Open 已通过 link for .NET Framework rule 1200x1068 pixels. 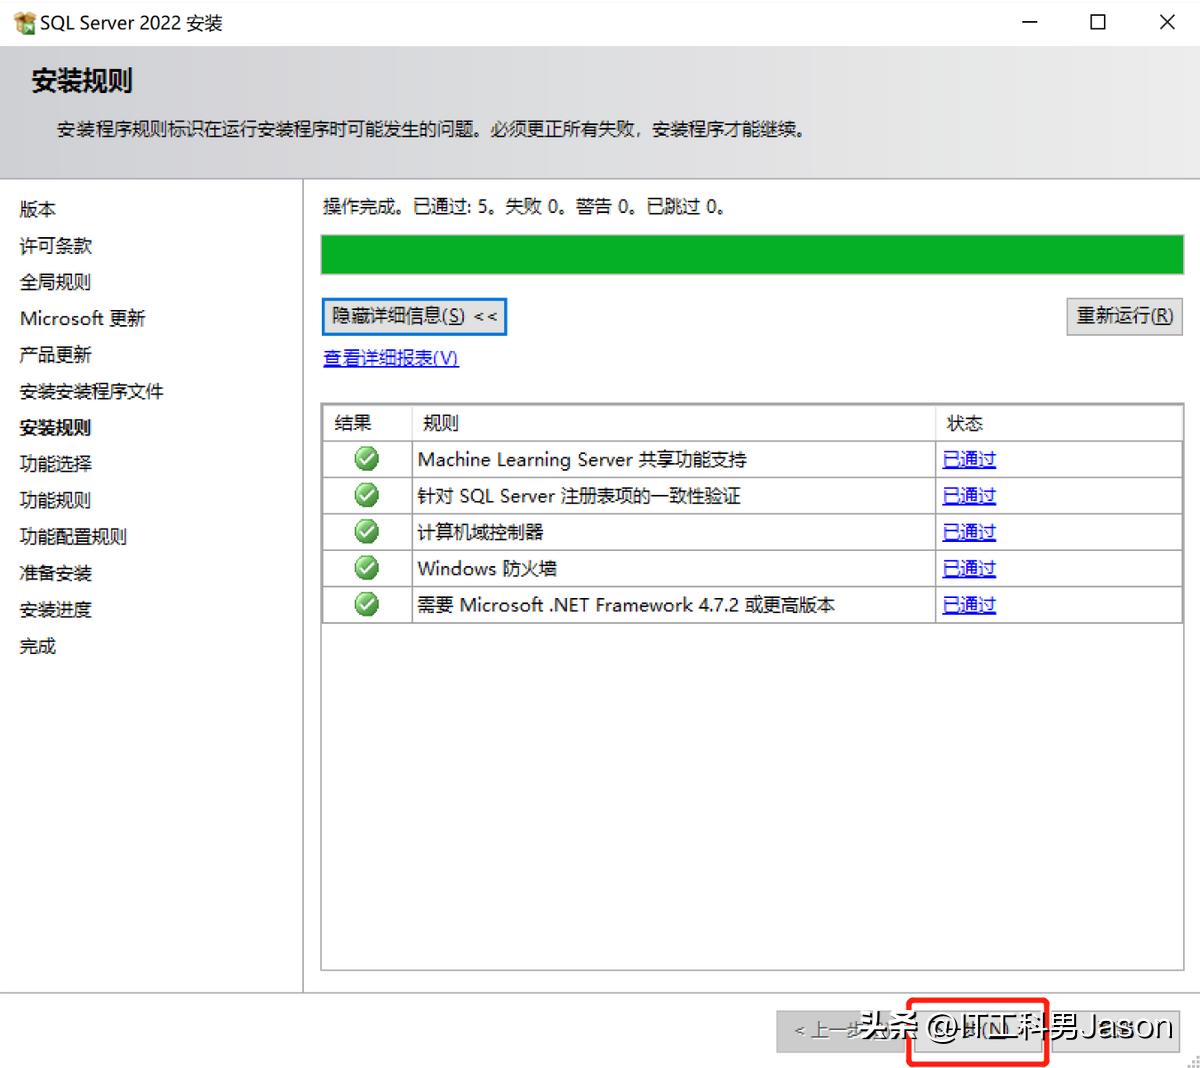(x=968, y=604)
